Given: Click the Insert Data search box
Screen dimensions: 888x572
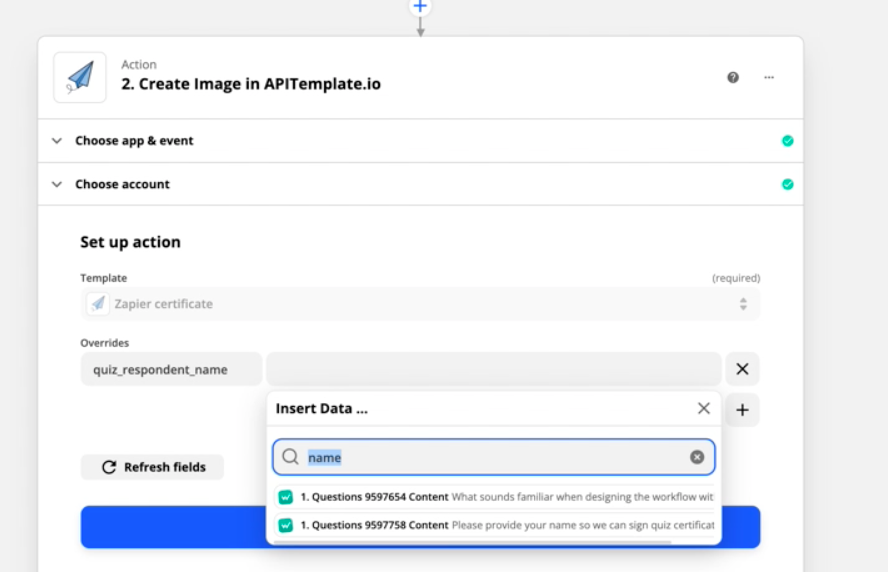Looking at the screenshot, I should 494,457.
